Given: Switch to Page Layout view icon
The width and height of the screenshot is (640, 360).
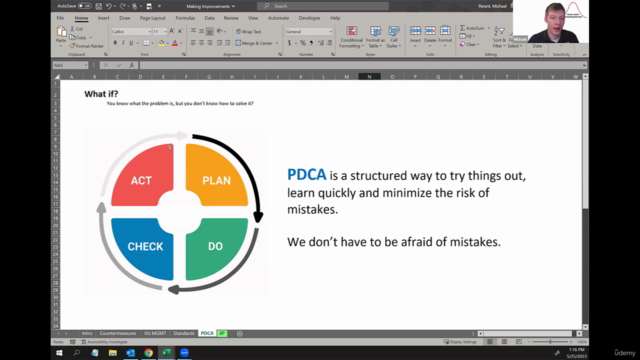Looking at the screenshot, I should pos(504,342).
